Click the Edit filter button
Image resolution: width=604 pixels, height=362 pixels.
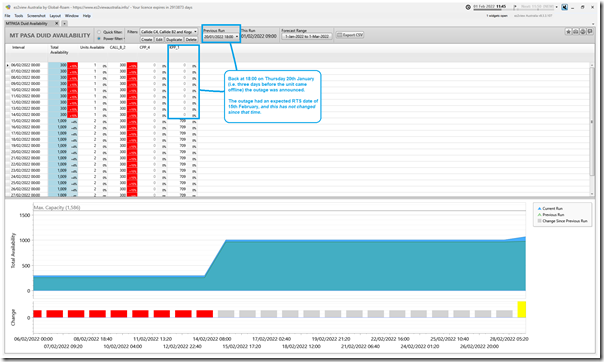click(x=159, y=39)
